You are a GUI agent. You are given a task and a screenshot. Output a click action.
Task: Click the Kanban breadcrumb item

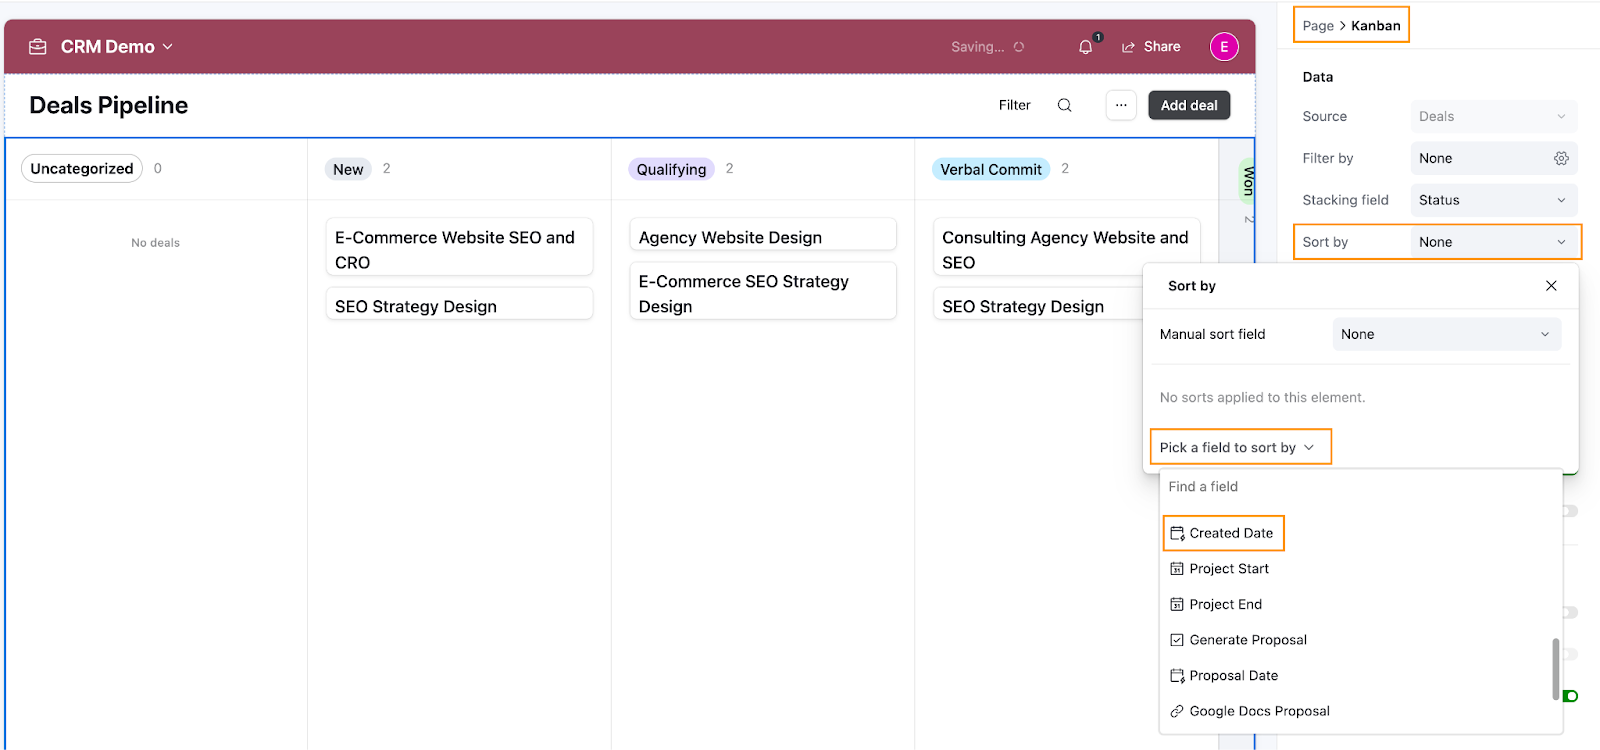pyautogui.click(x=1376, y=26)
